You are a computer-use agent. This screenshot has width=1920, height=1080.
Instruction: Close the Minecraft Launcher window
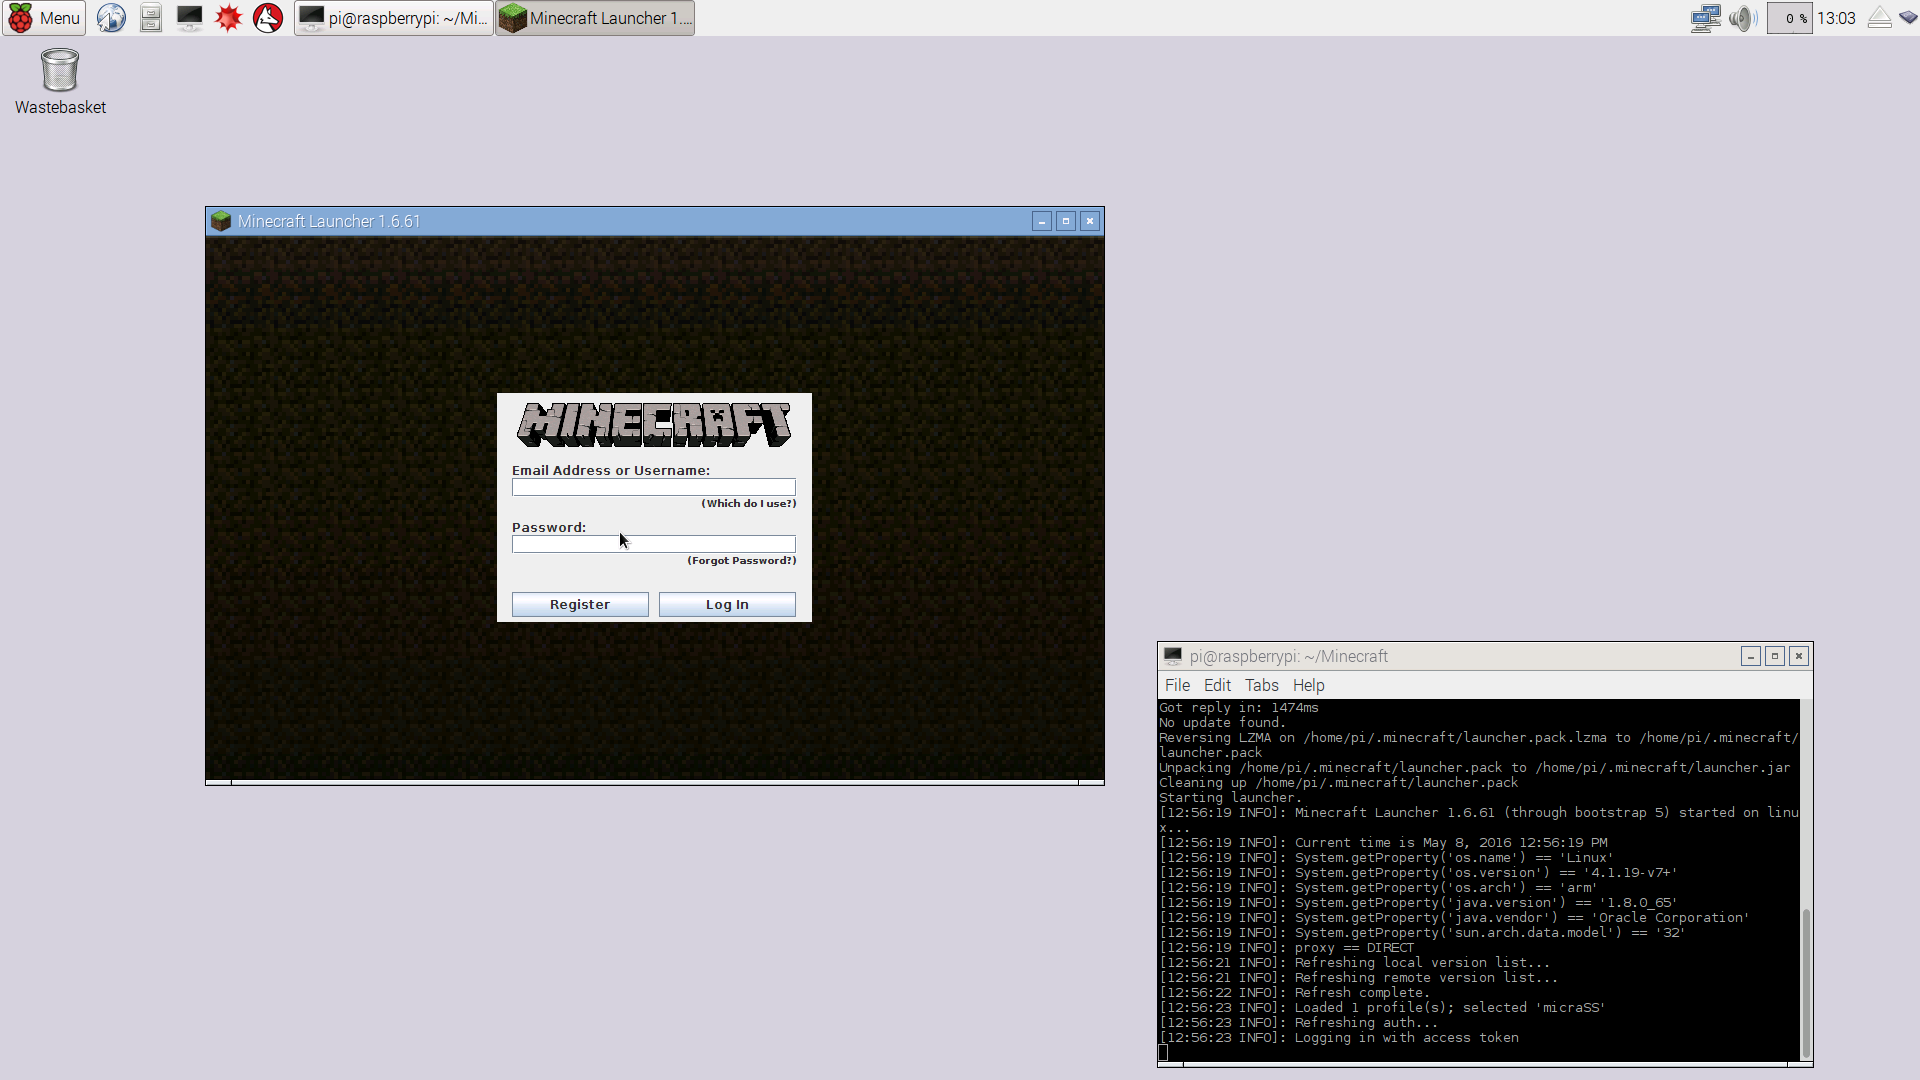click(x=1090, y=221)
